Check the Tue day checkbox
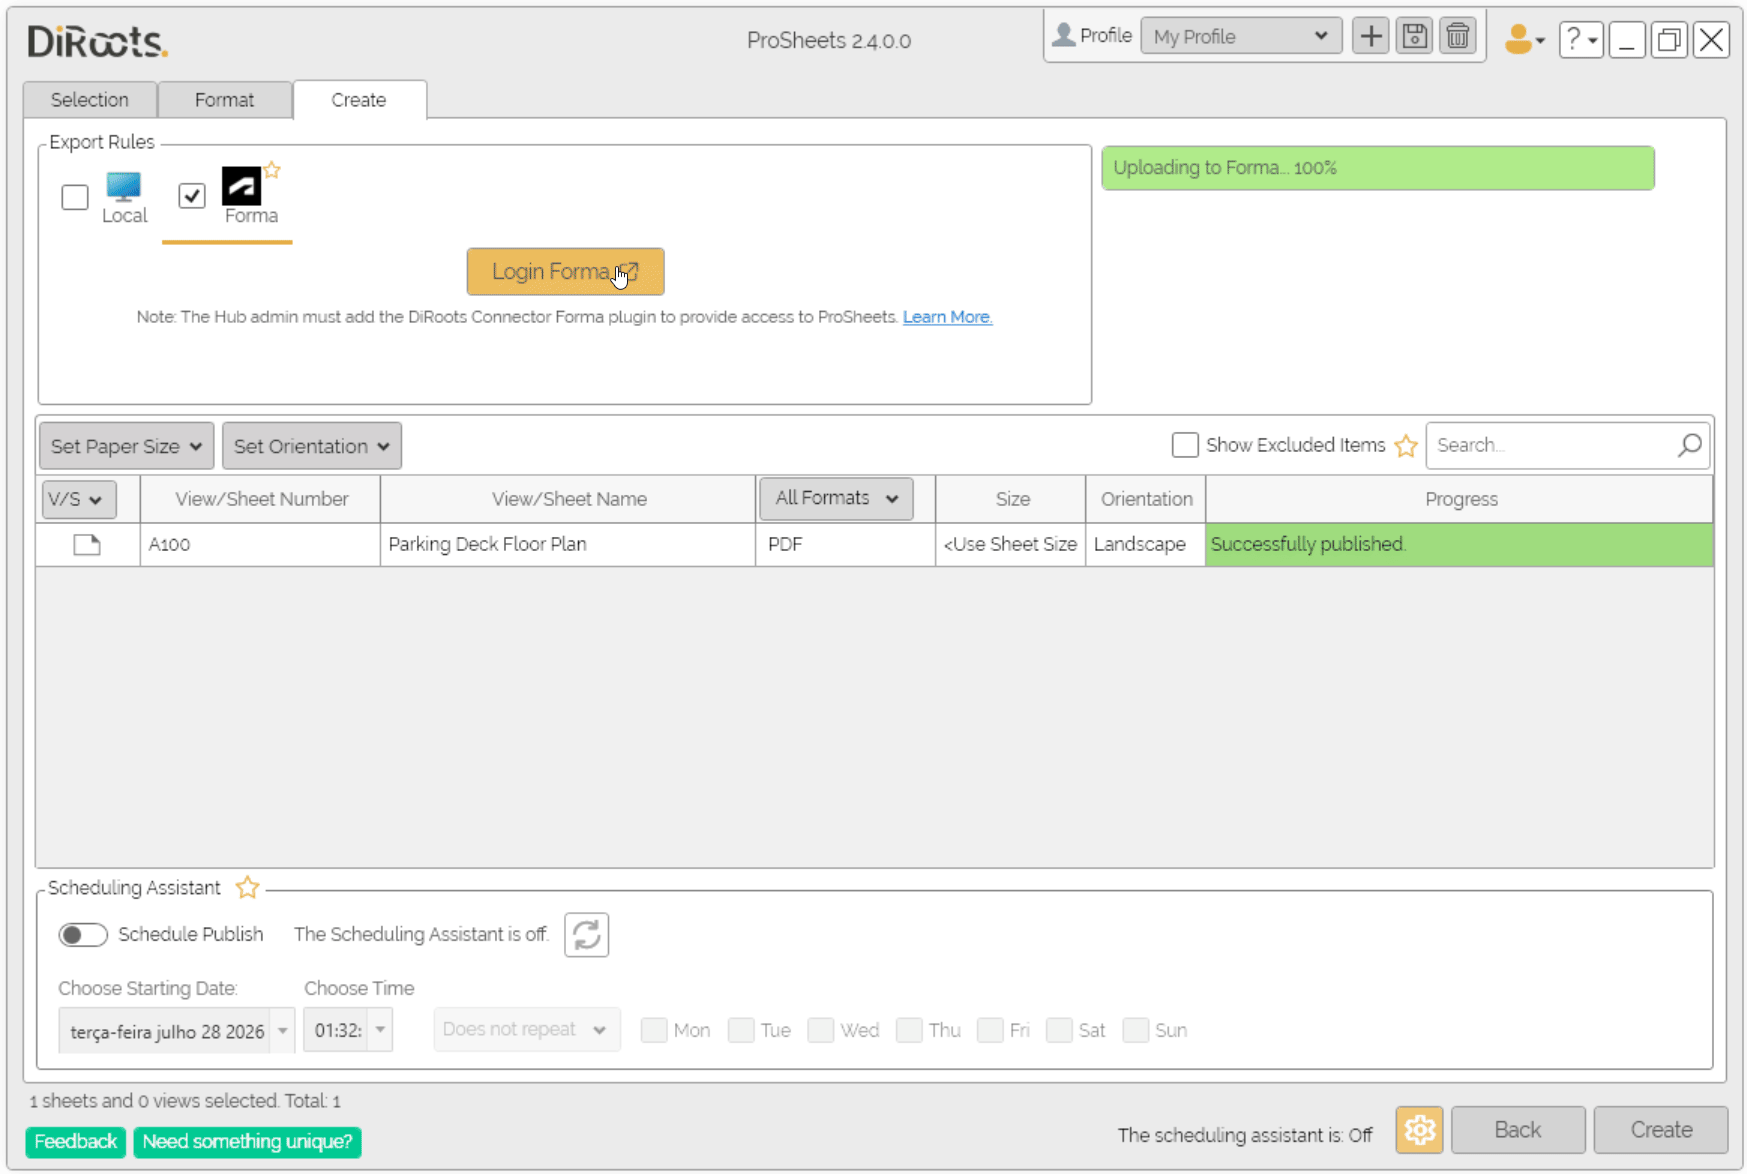 click(741, 1030)
